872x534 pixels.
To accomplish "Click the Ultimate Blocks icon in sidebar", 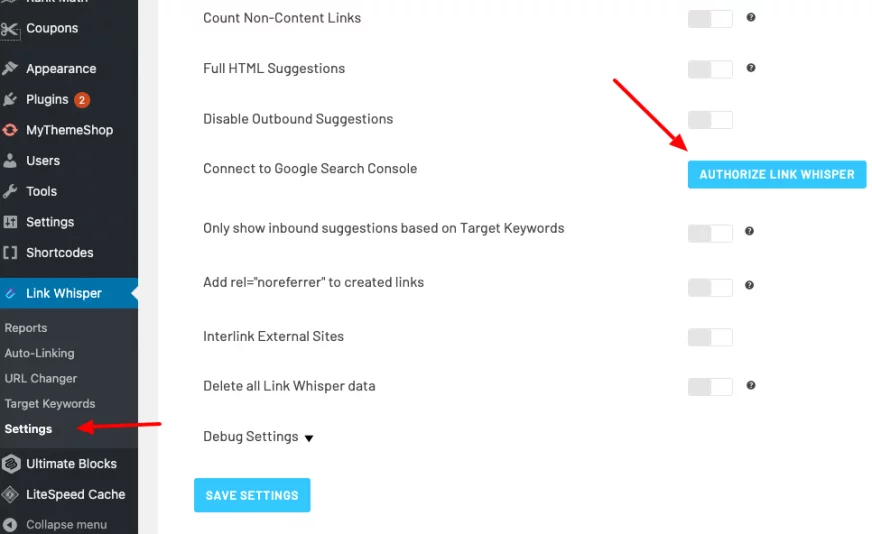I will (x=11, y=464).
